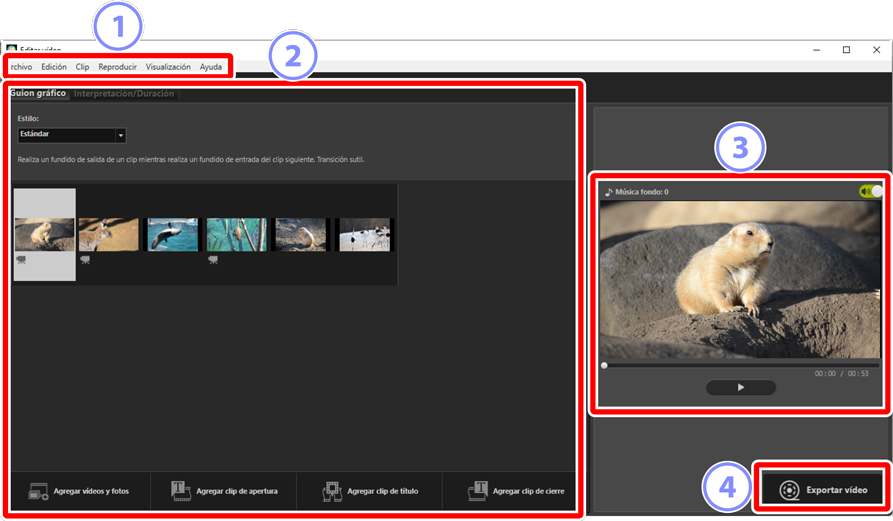Close the Editar vídeo window
Image resolution: width=893 pixels, height=521 pixels.
click(876, 50)
